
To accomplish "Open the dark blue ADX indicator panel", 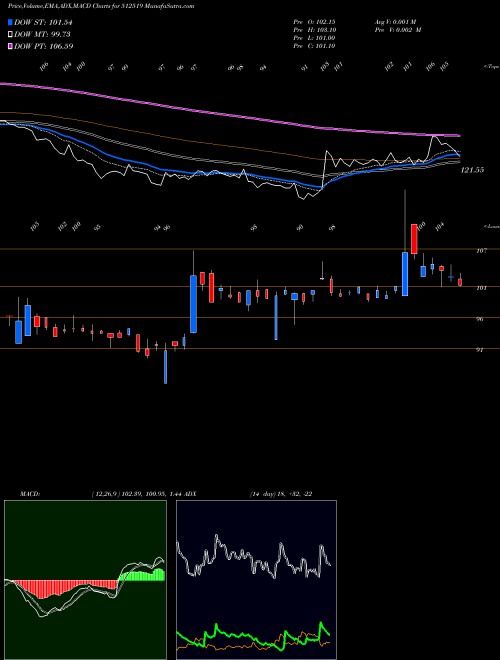I will click(256, 580).
